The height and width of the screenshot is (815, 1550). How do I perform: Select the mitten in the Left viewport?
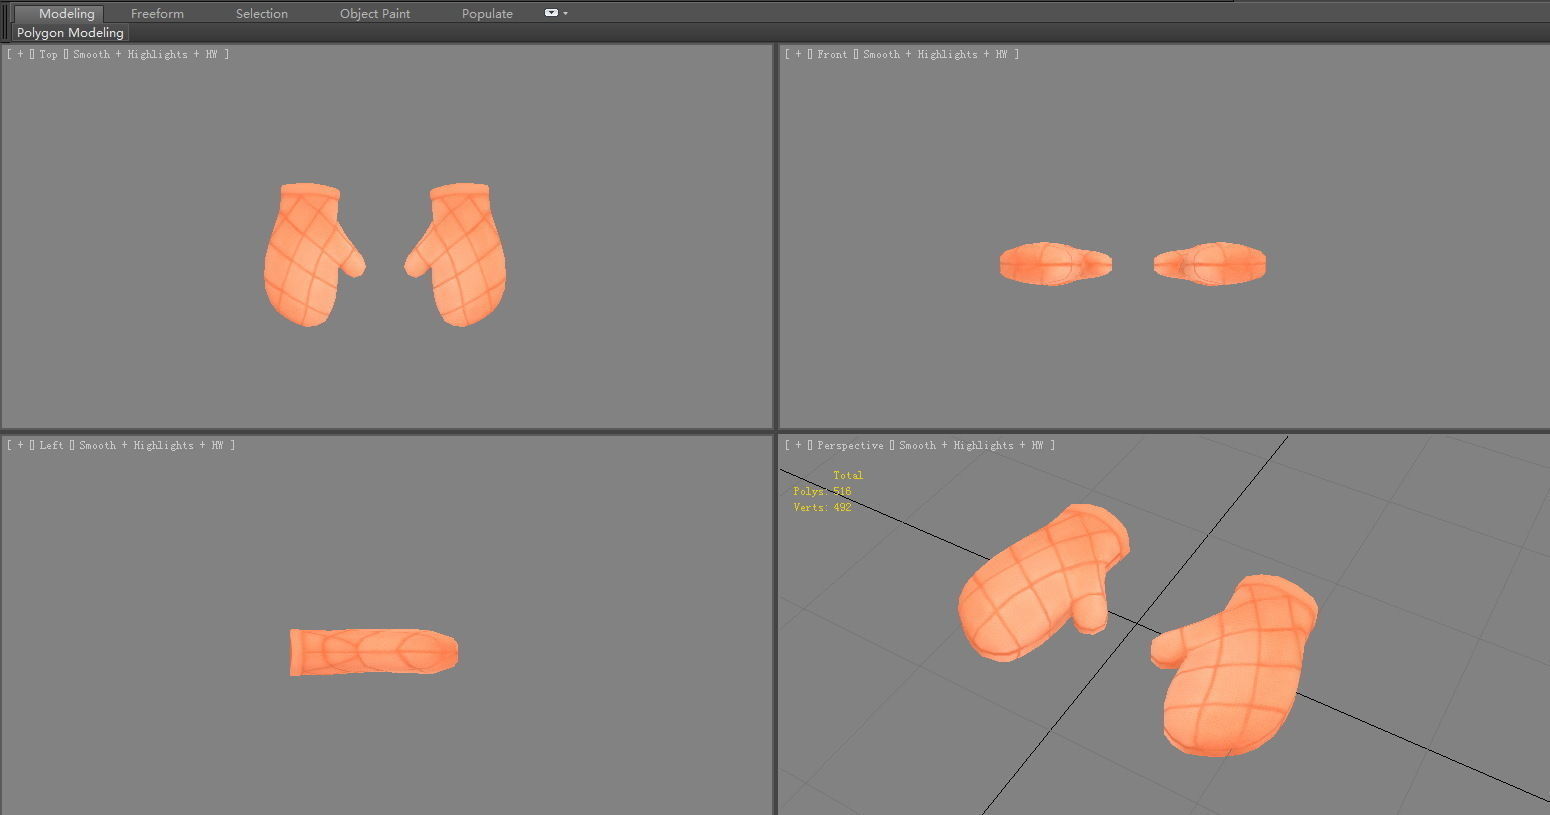click(374, 652)
